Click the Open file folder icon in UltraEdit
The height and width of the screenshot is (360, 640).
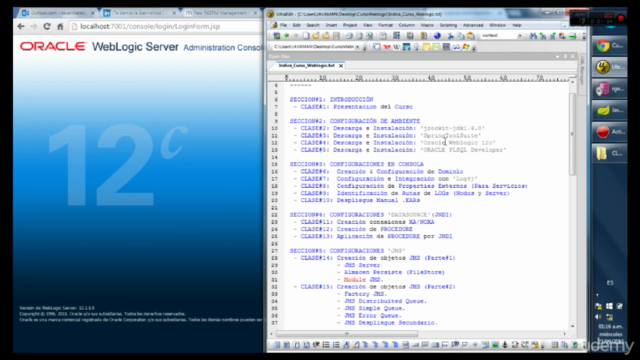point(316,36)
